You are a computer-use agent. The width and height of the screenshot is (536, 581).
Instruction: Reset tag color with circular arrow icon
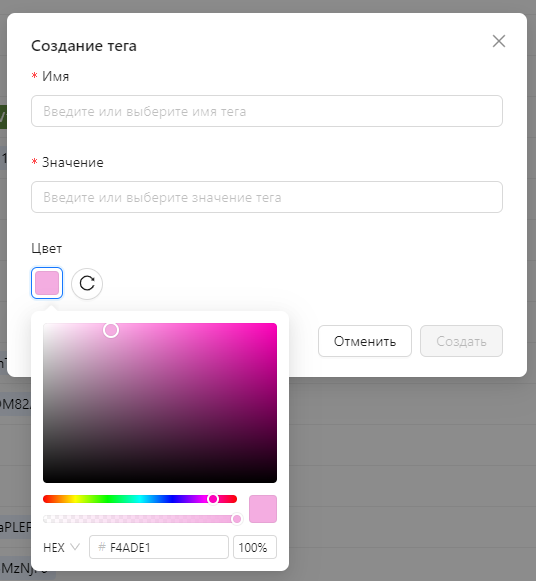pyautogui.click(x=87, y=283)
